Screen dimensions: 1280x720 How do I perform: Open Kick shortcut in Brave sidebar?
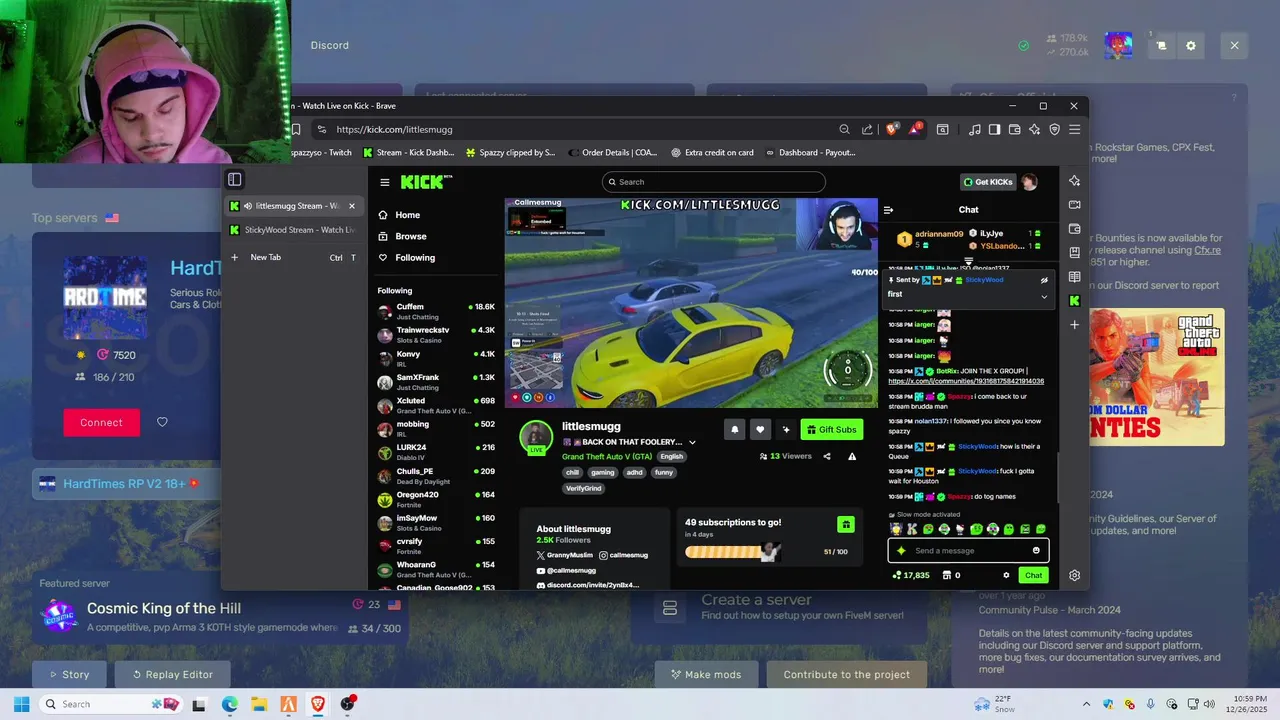(x=1074, y=300)
